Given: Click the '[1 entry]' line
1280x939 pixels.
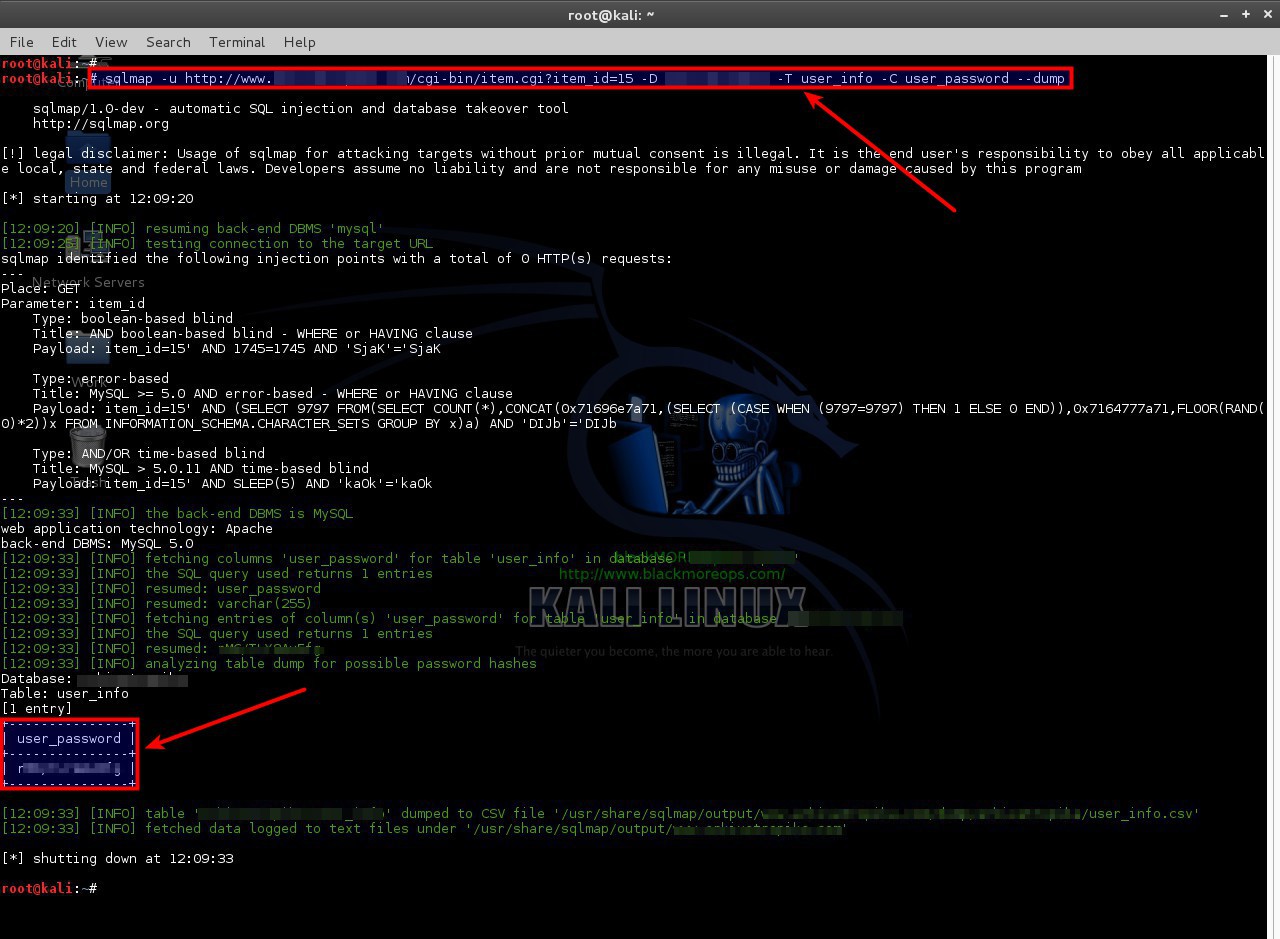Looking at the screenshot, I should pos(37,708).
